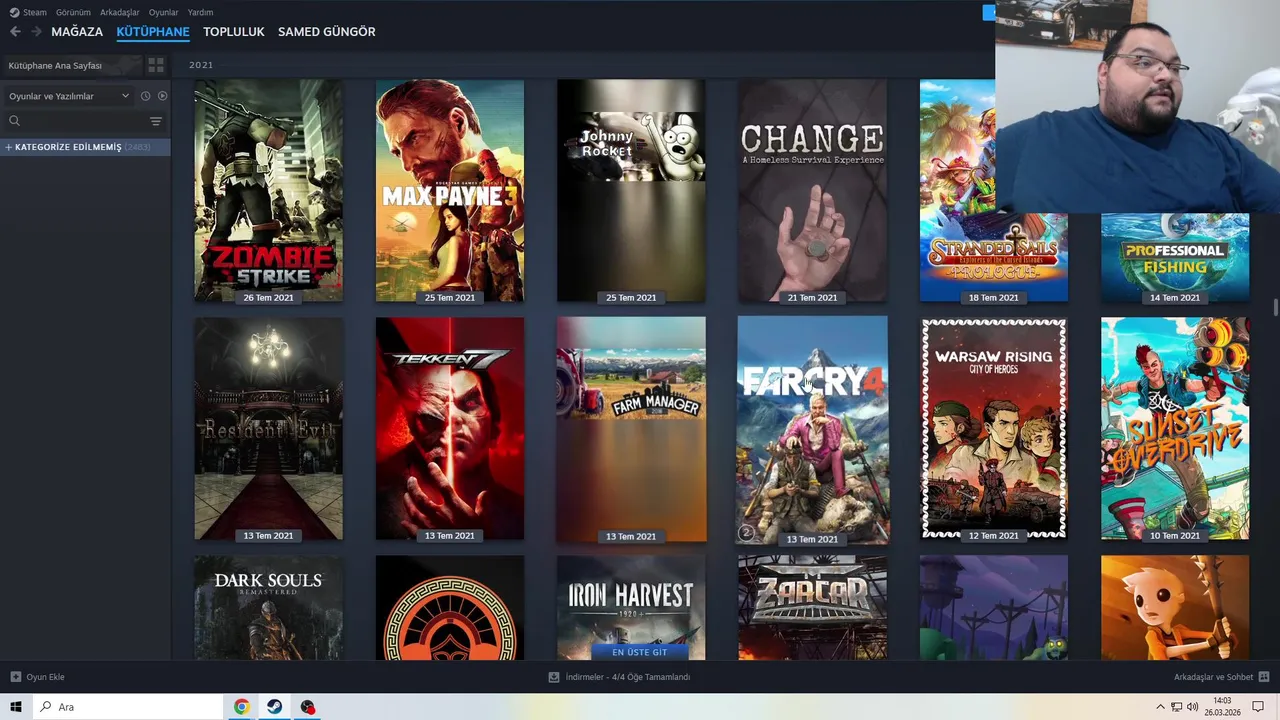
Task: Open CHANGE Homeless Survival cover
Action: 812,191
